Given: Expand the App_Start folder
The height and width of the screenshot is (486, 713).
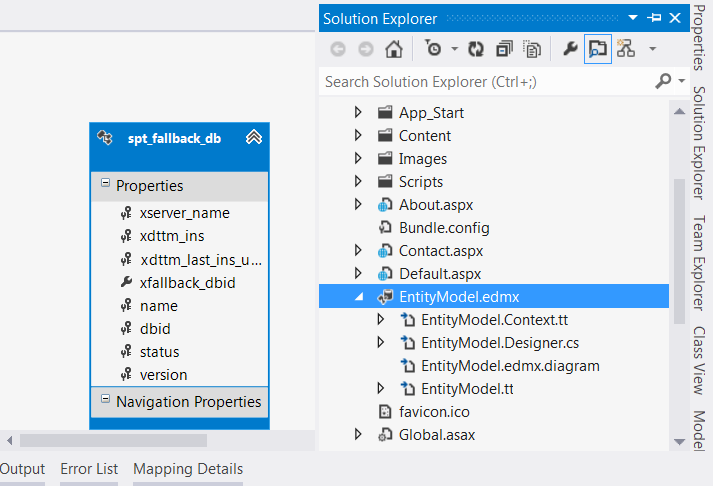Looking at the screenshot, I should [359, 113].
